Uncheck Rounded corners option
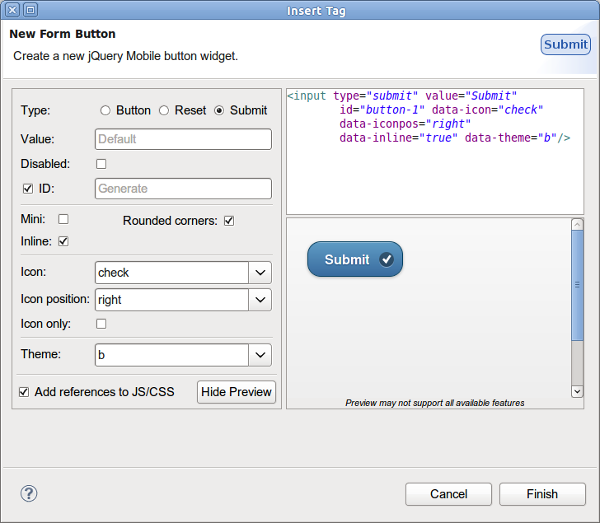This screenshot has width=600, height=523. point(229,221)
